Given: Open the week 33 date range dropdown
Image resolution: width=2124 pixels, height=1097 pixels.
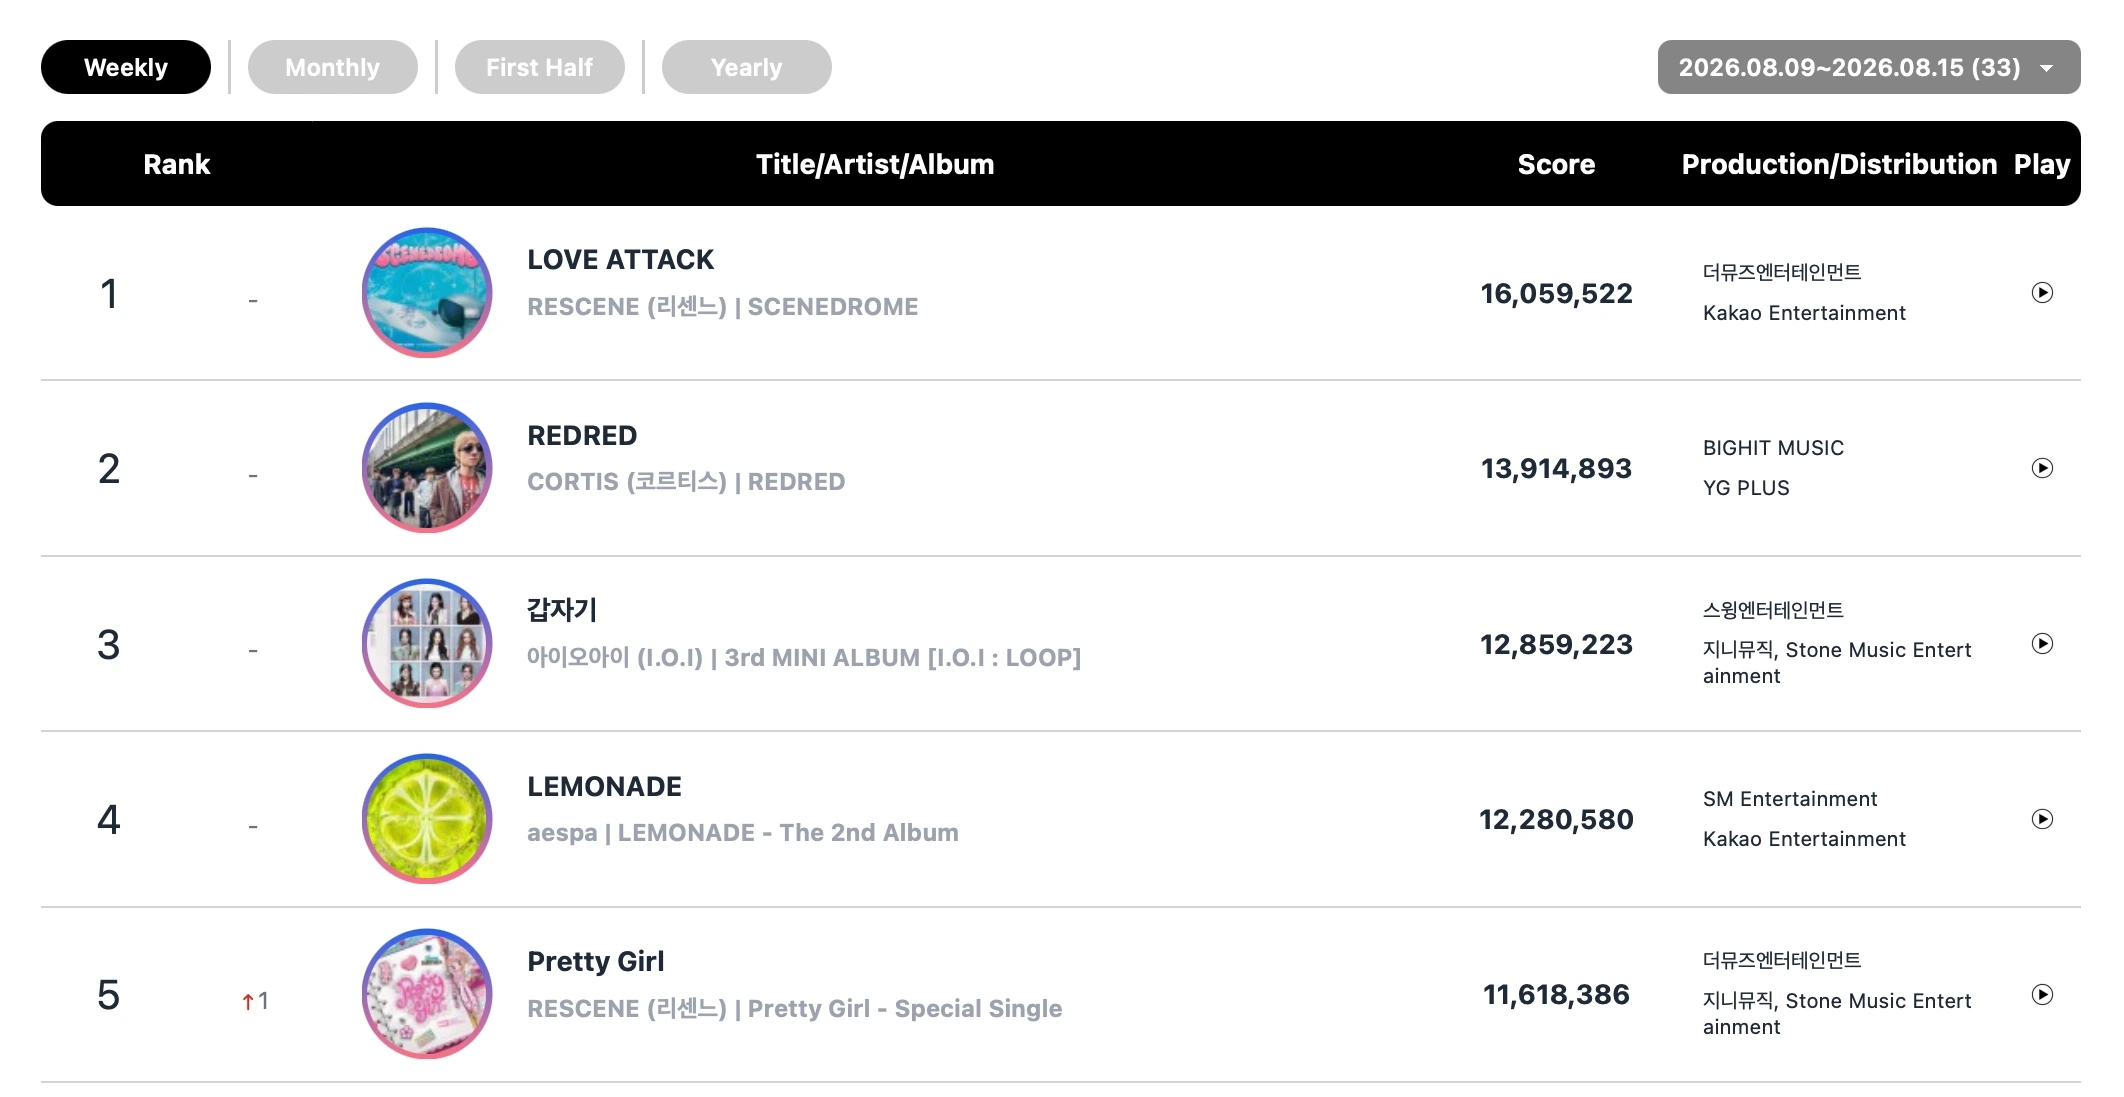Looking at the screenshot, I should click(1868, 67).
